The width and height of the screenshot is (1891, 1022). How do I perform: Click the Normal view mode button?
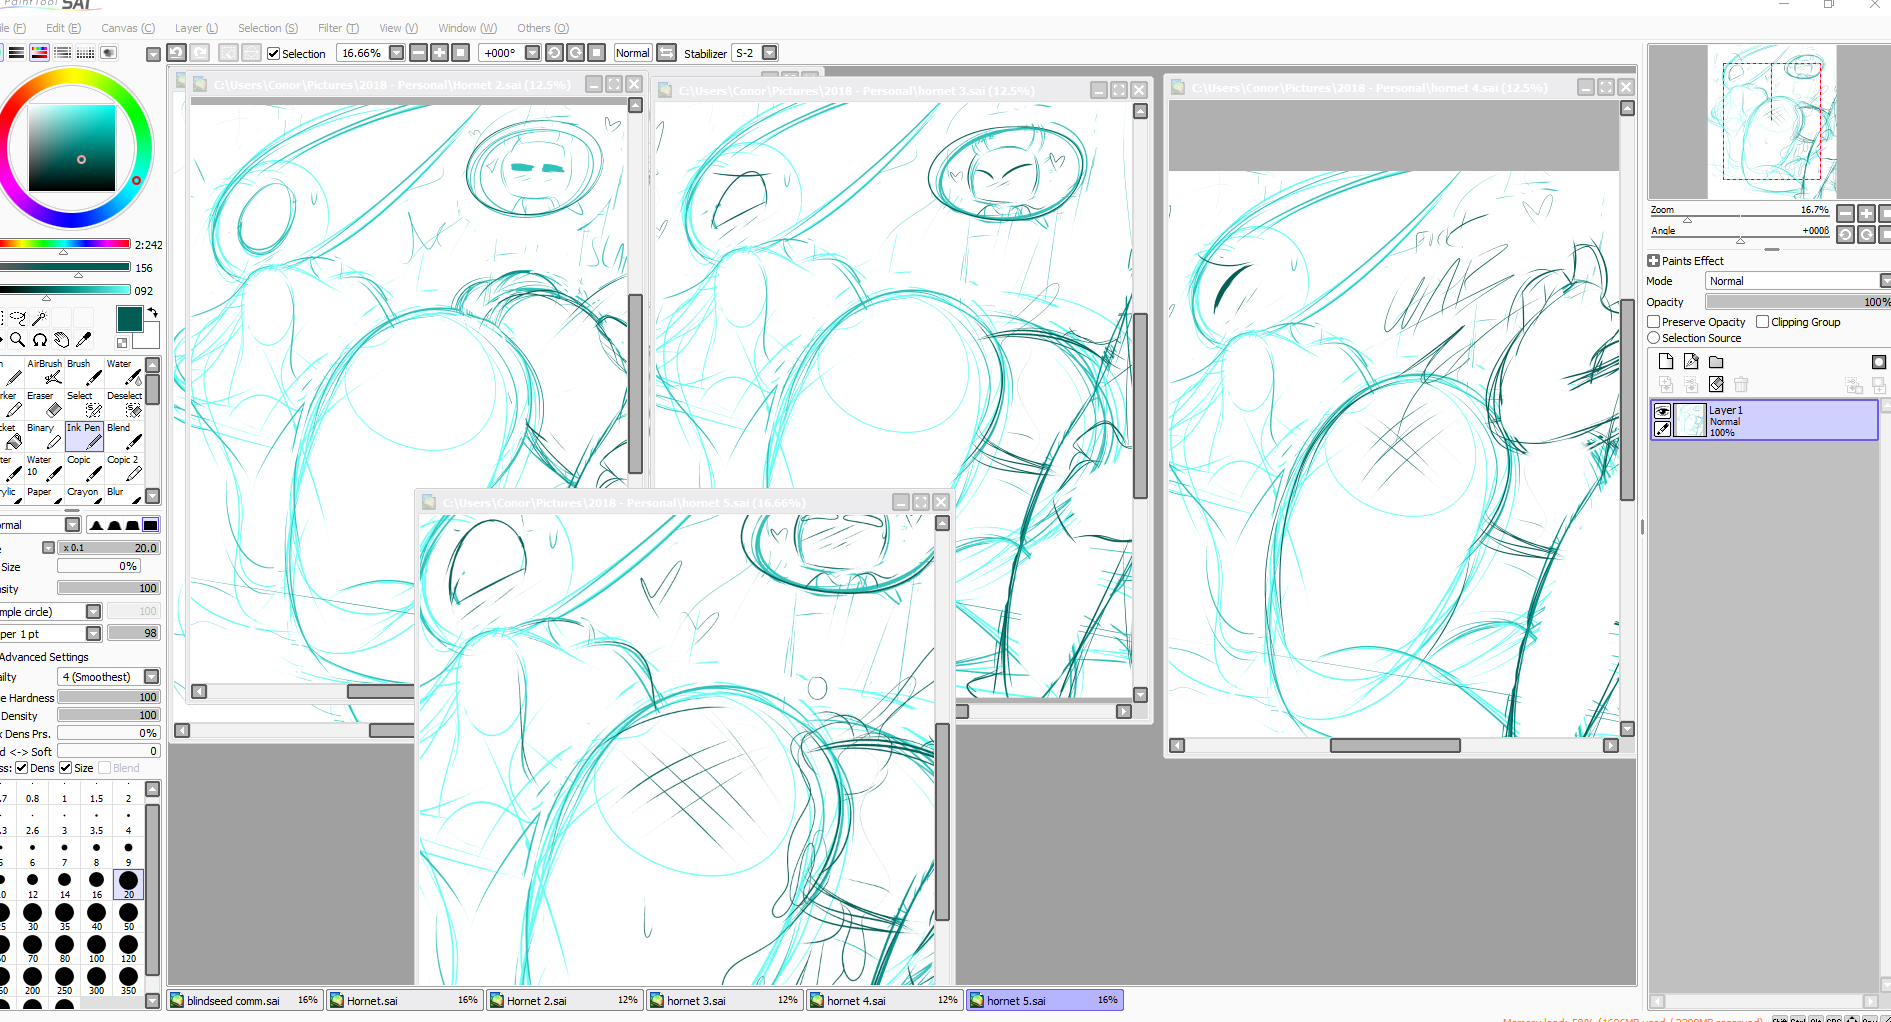(632, 53)
